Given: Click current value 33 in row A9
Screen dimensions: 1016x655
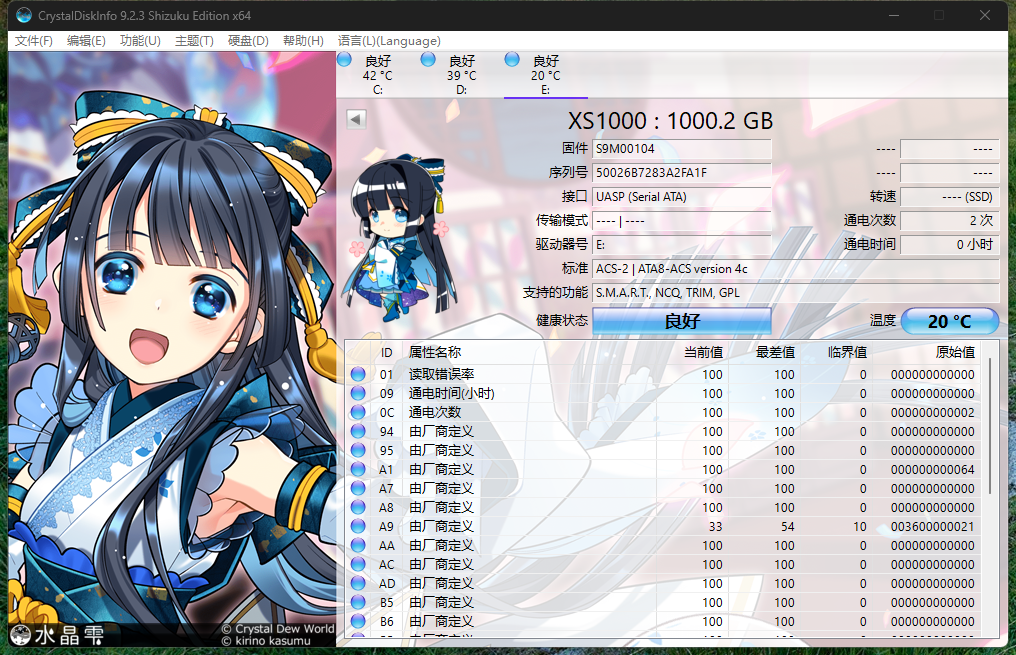Looking at the screenshot, I should (715, 526).
